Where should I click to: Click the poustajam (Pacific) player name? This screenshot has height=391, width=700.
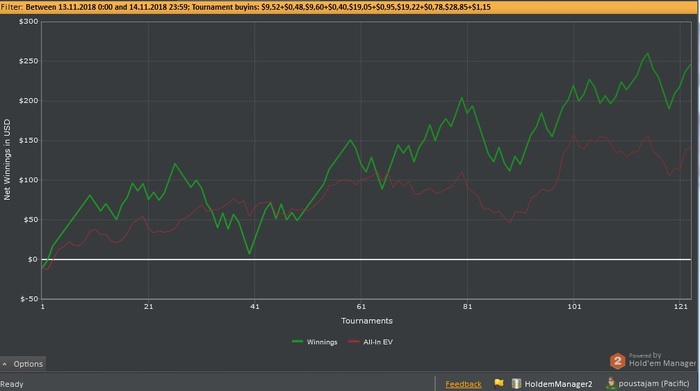click(x=654, y=383)
